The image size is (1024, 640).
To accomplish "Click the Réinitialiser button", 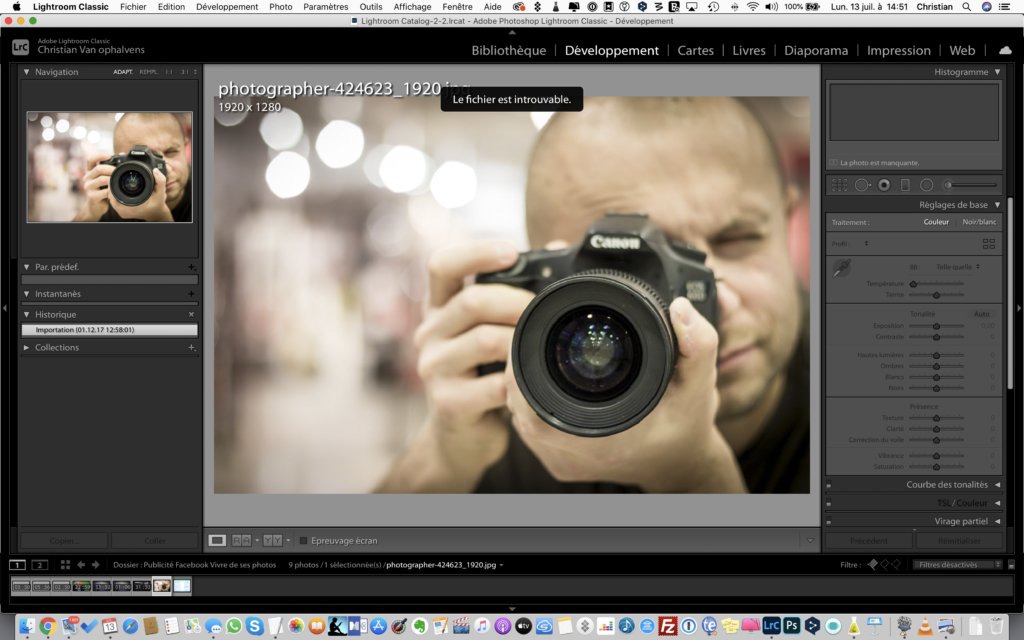I will click(x=959, y=541).
